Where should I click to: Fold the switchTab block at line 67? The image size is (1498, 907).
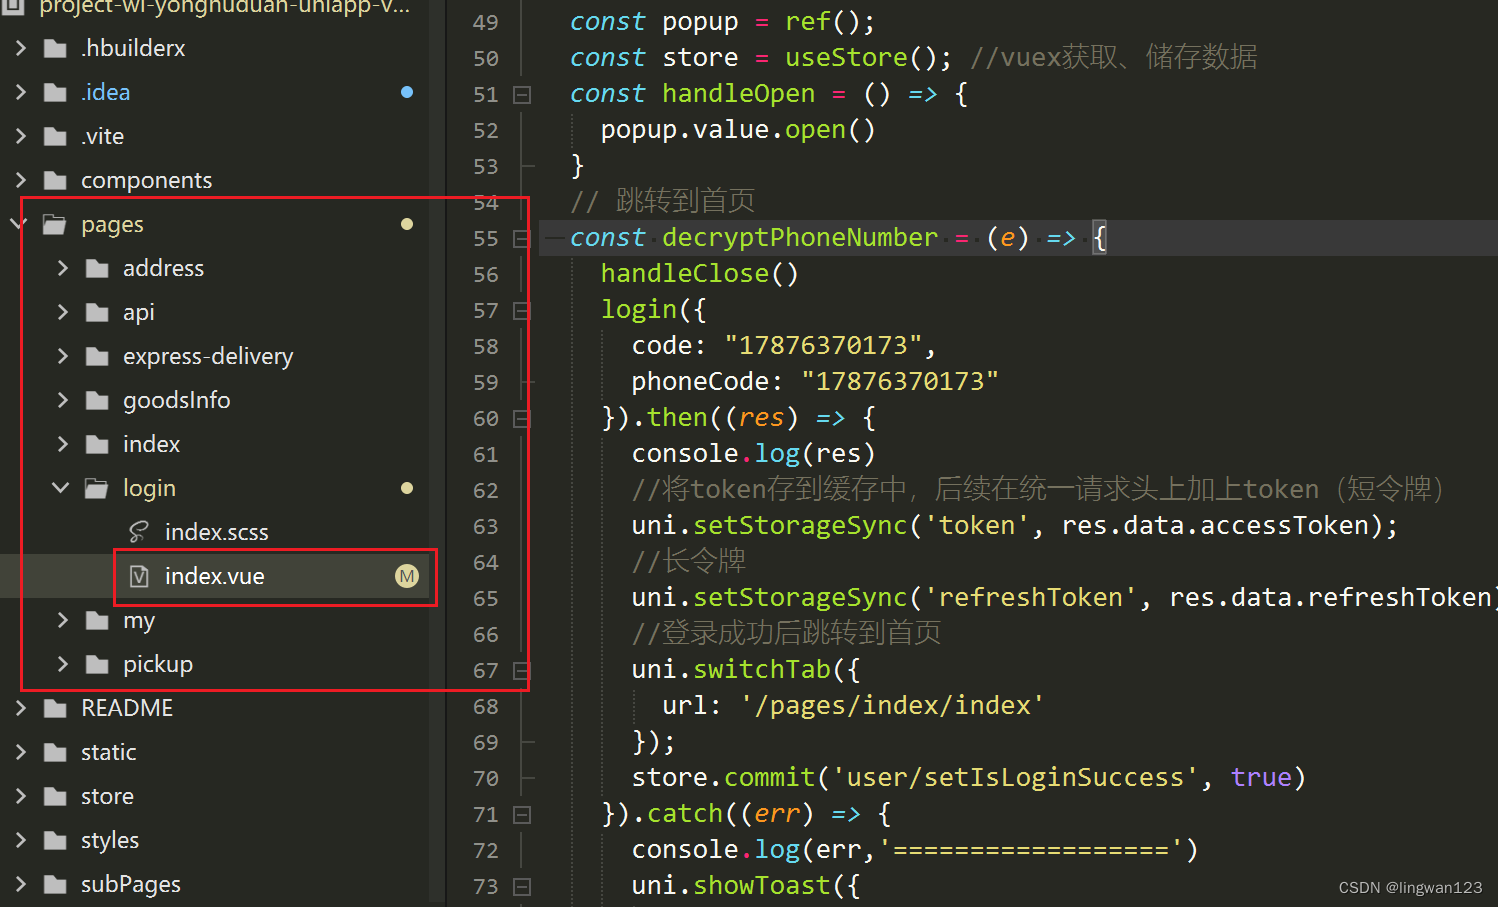(x=522, y=671)
